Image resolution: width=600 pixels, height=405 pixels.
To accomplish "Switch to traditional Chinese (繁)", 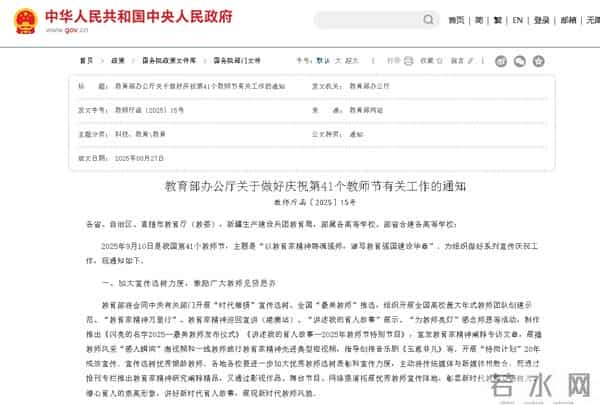I will [497, 20].
